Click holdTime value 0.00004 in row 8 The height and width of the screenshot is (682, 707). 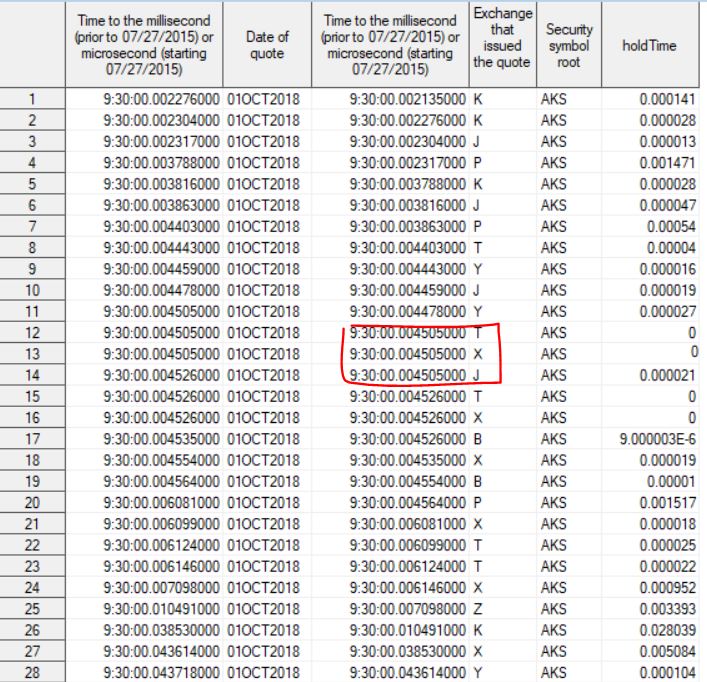point(671,247)
